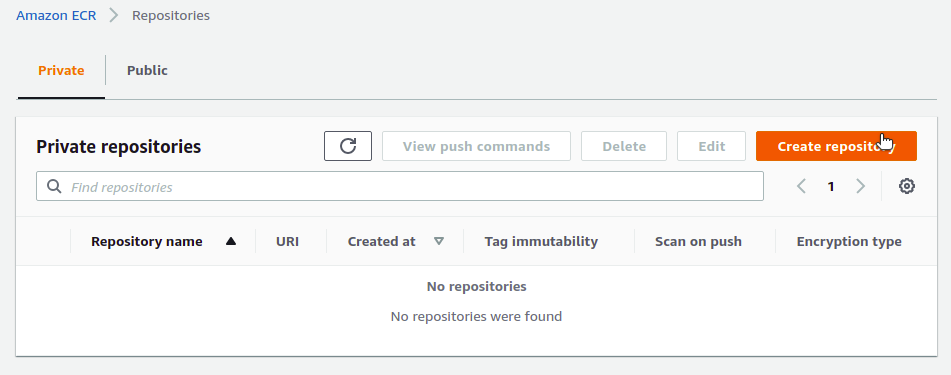Click the Created at sort triangle
Screen dimensions: 951x375
pos(439,241)
